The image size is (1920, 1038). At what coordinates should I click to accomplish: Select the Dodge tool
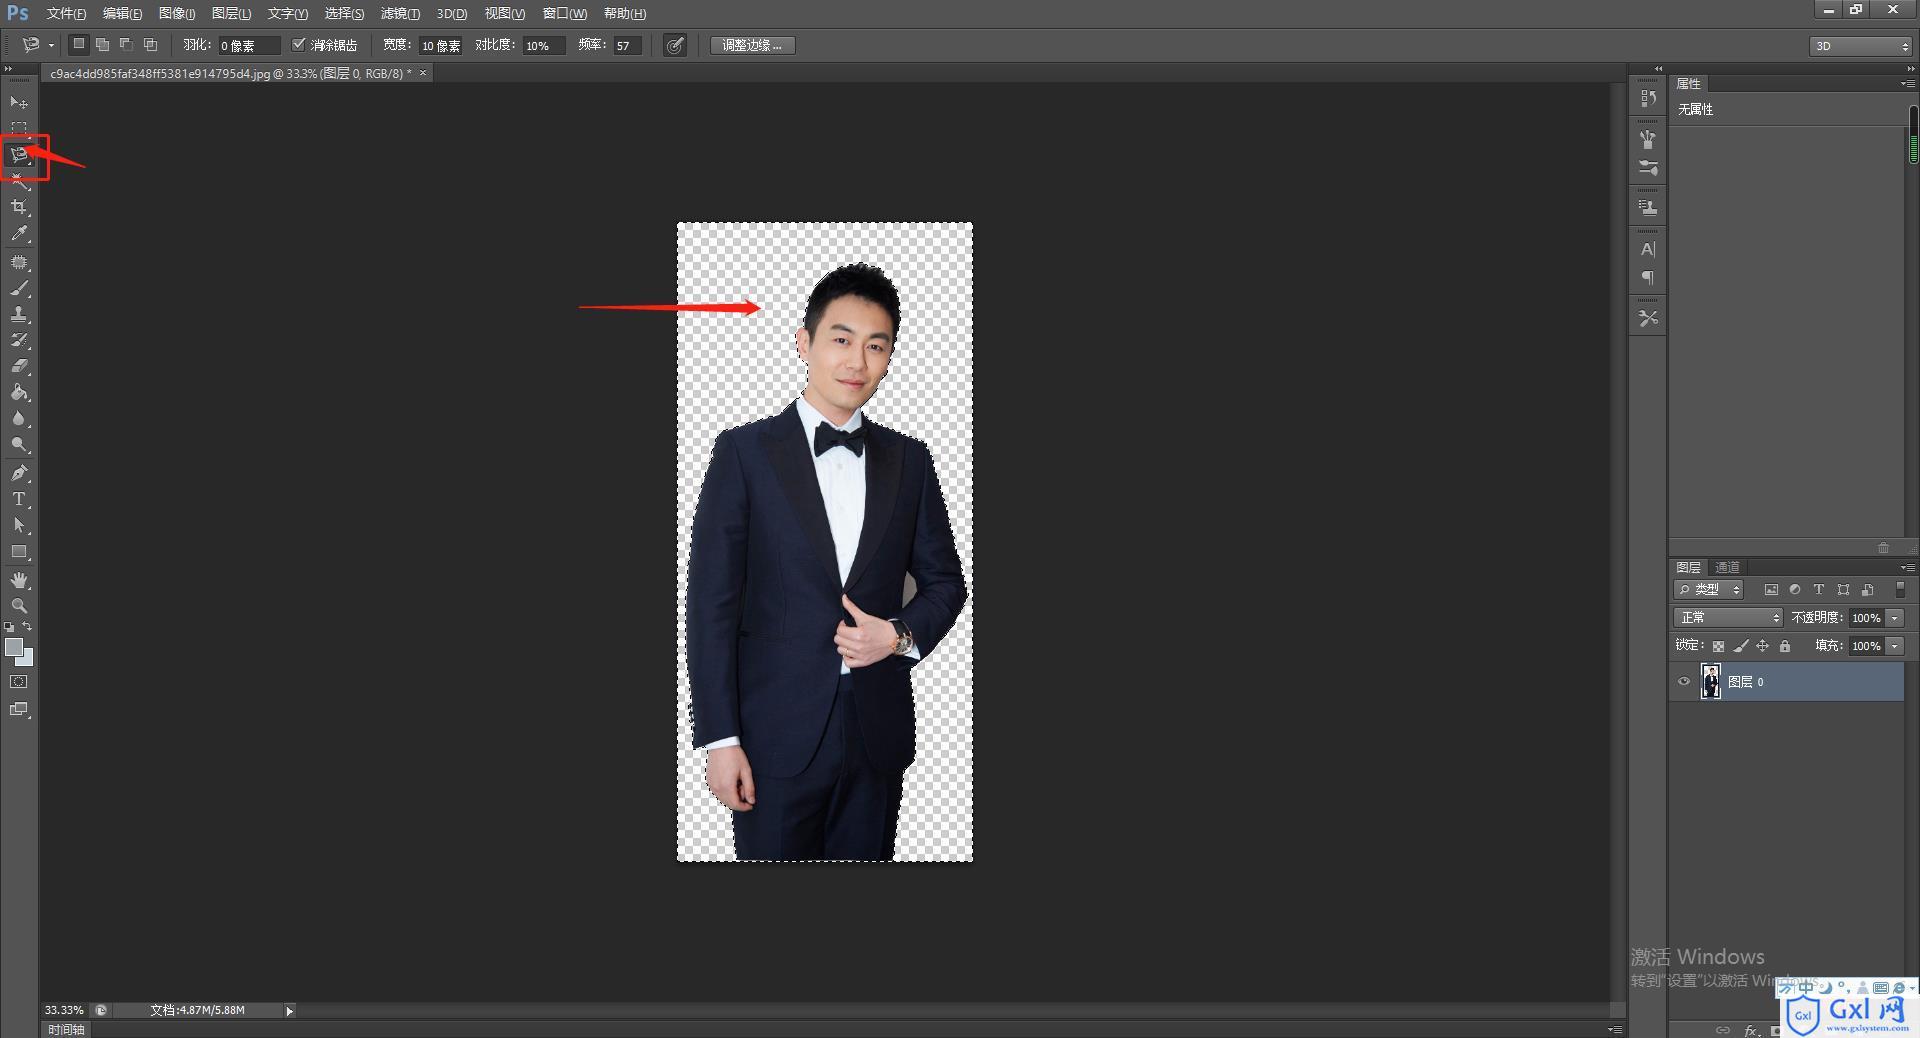pyautogui.click(x=19, y=444)
